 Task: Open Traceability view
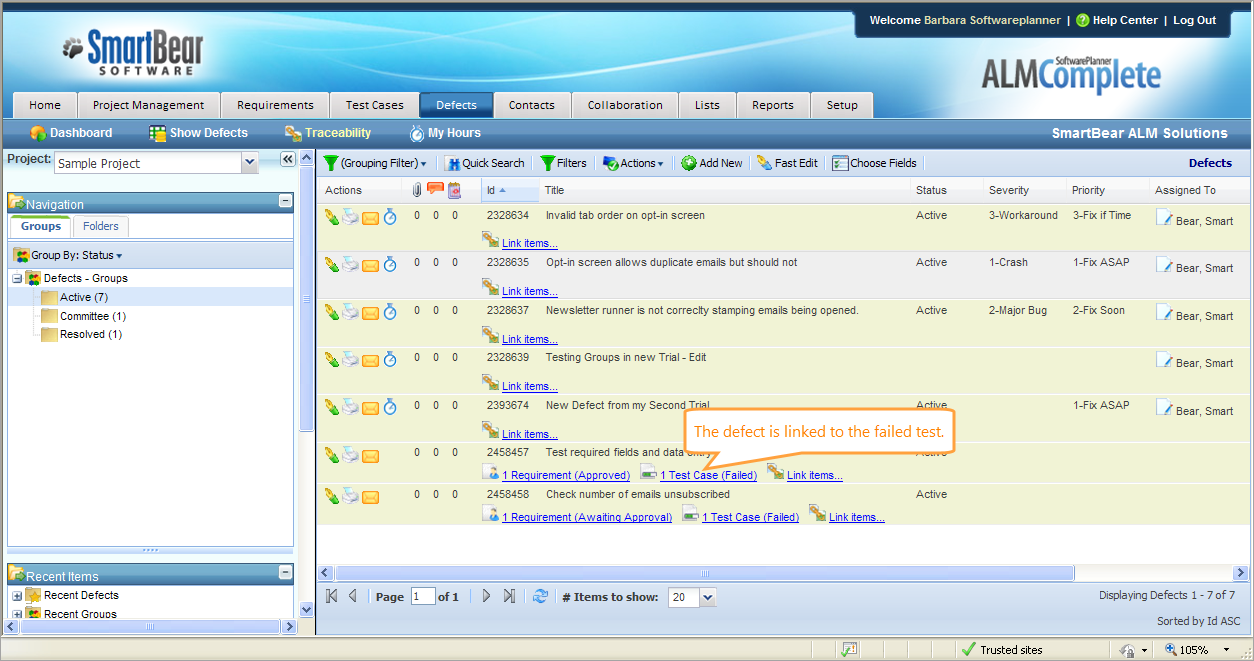(x=328, y=133)
